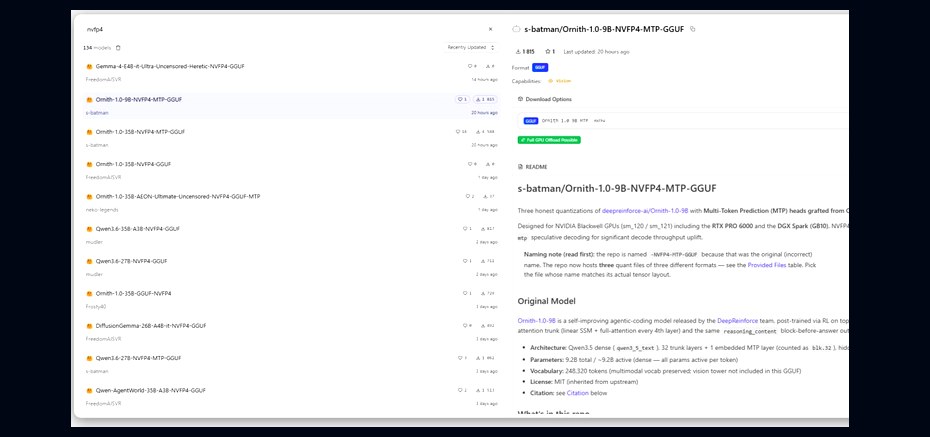This screenshot has width=930, height=437.
Task: Click the README file icon
Action: [x=521, y=167]
